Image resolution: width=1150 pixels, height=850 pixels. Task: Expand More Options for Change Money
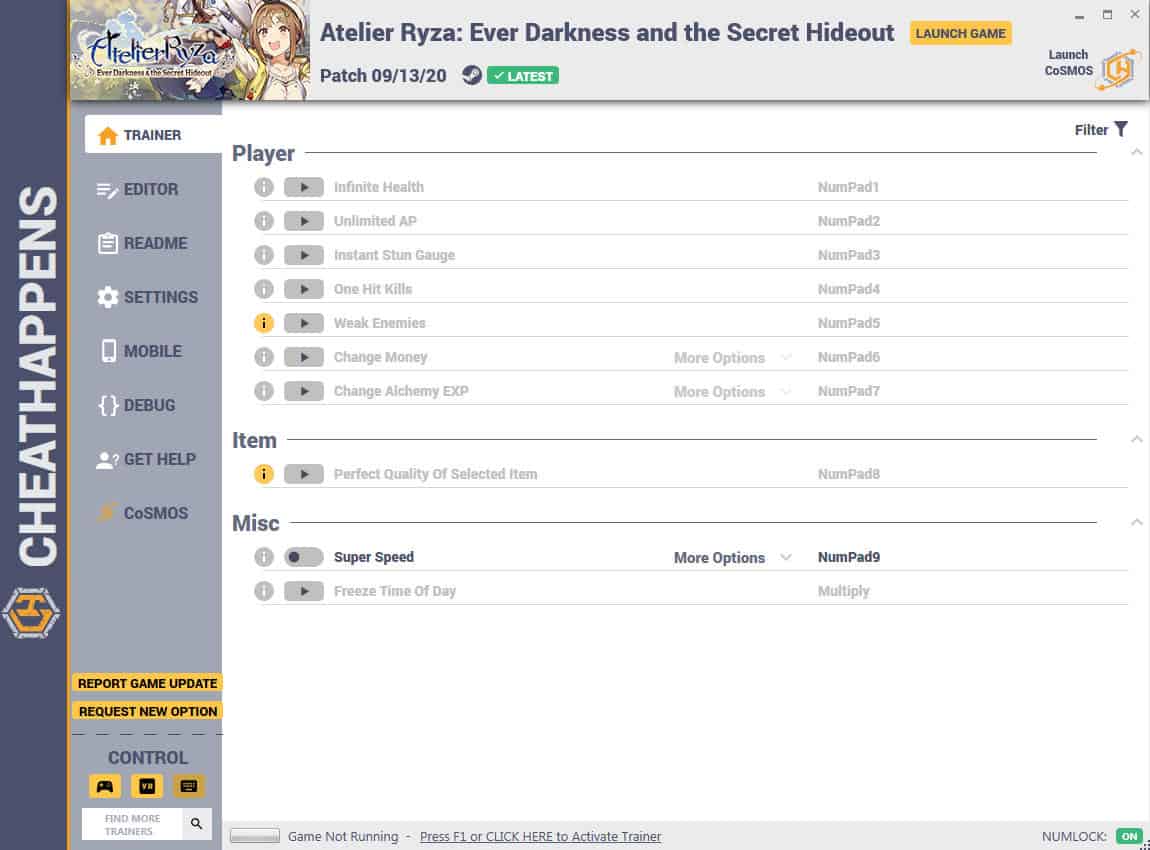pos(733,358)
